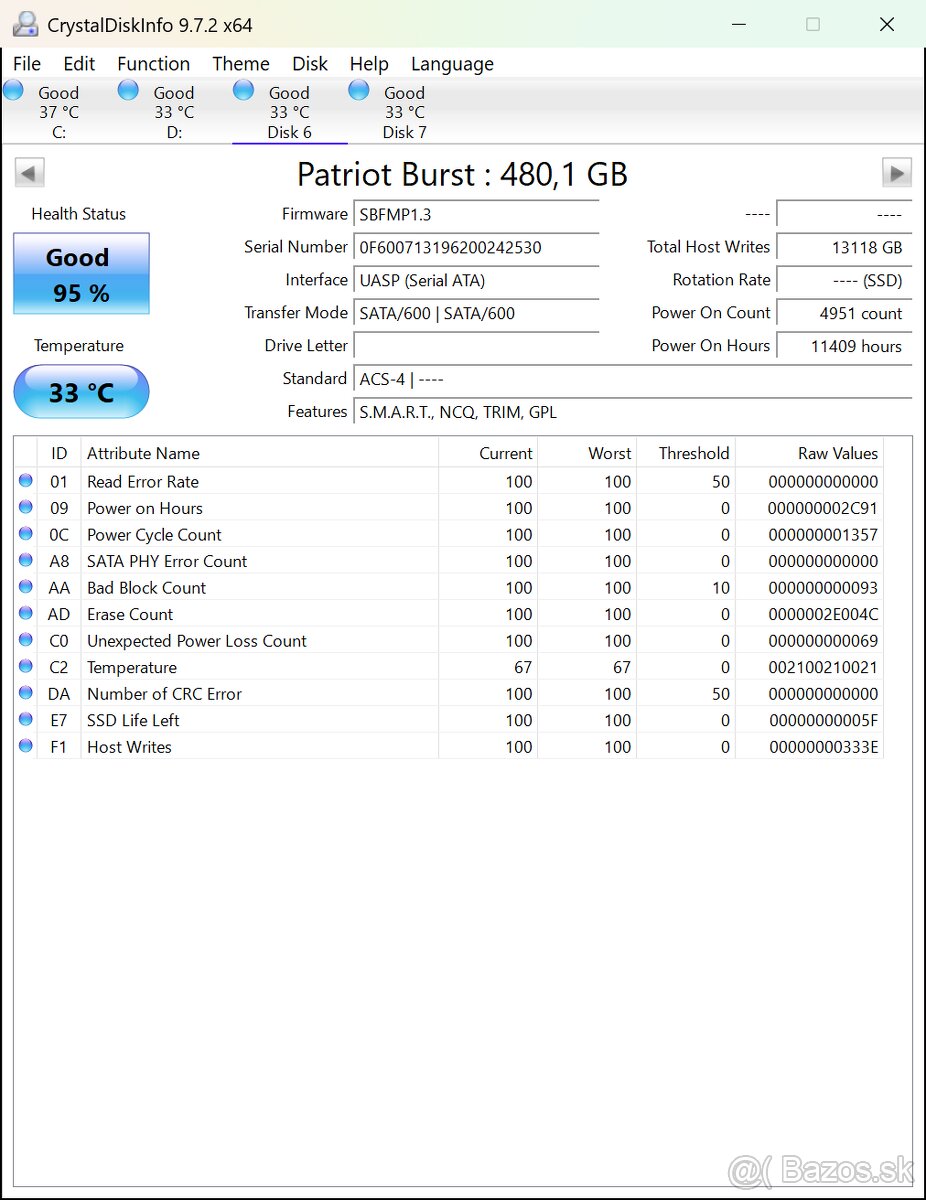Viewport: 926px width, 1200px height.
Task: Click the empty Drive Letter field
Action: click(x=476, y=346)
